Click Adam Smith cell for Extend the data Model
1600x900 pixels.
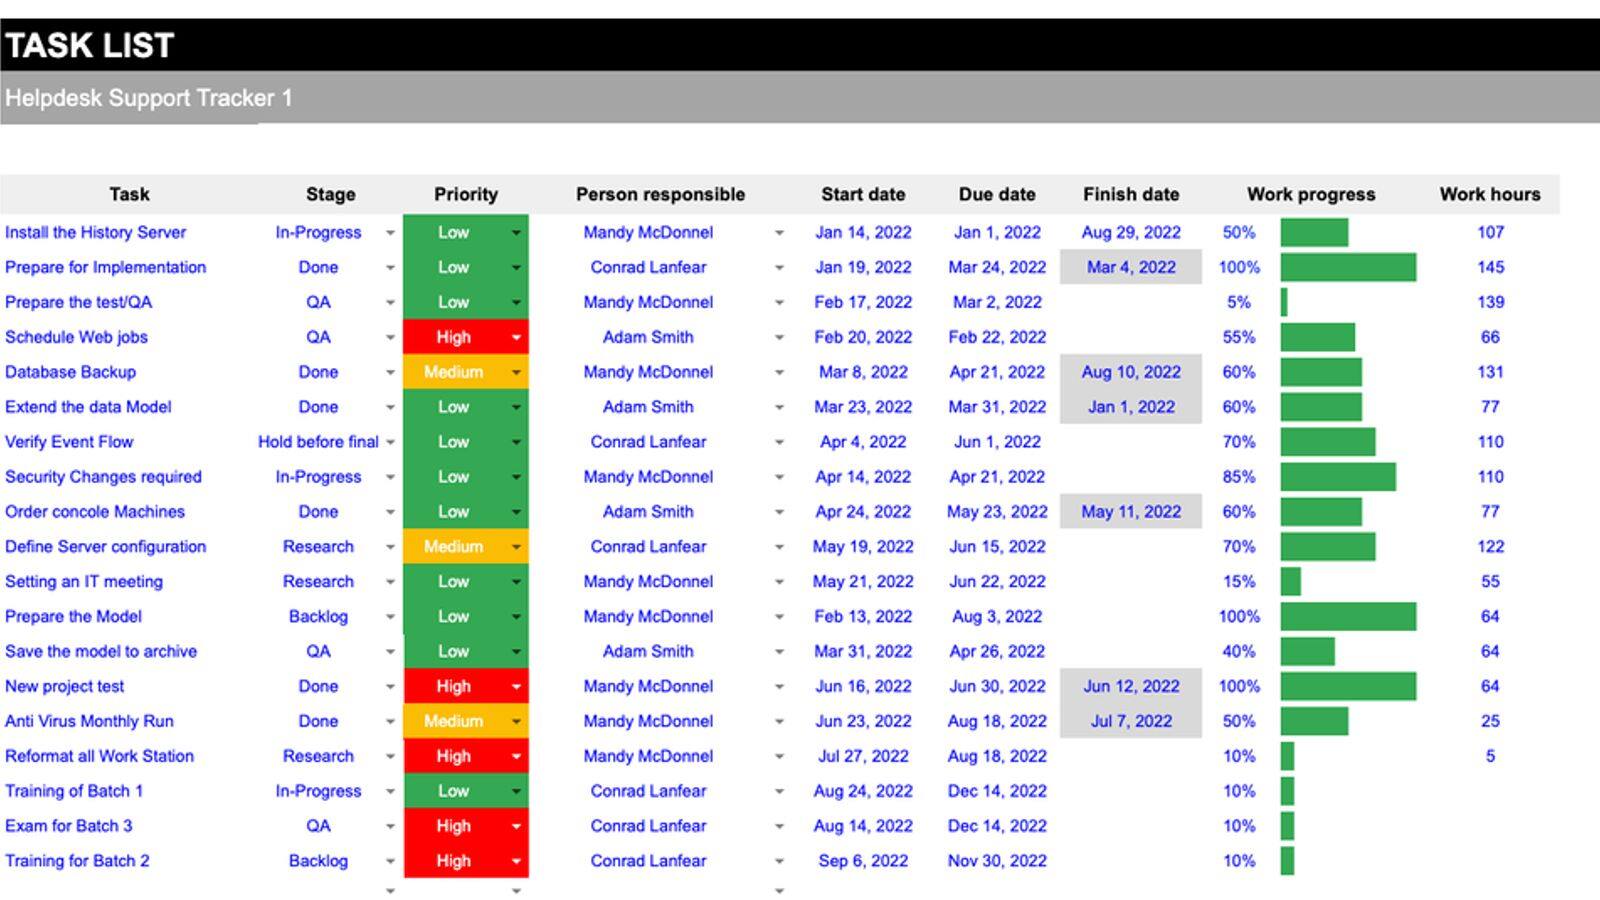pos(648,407)
